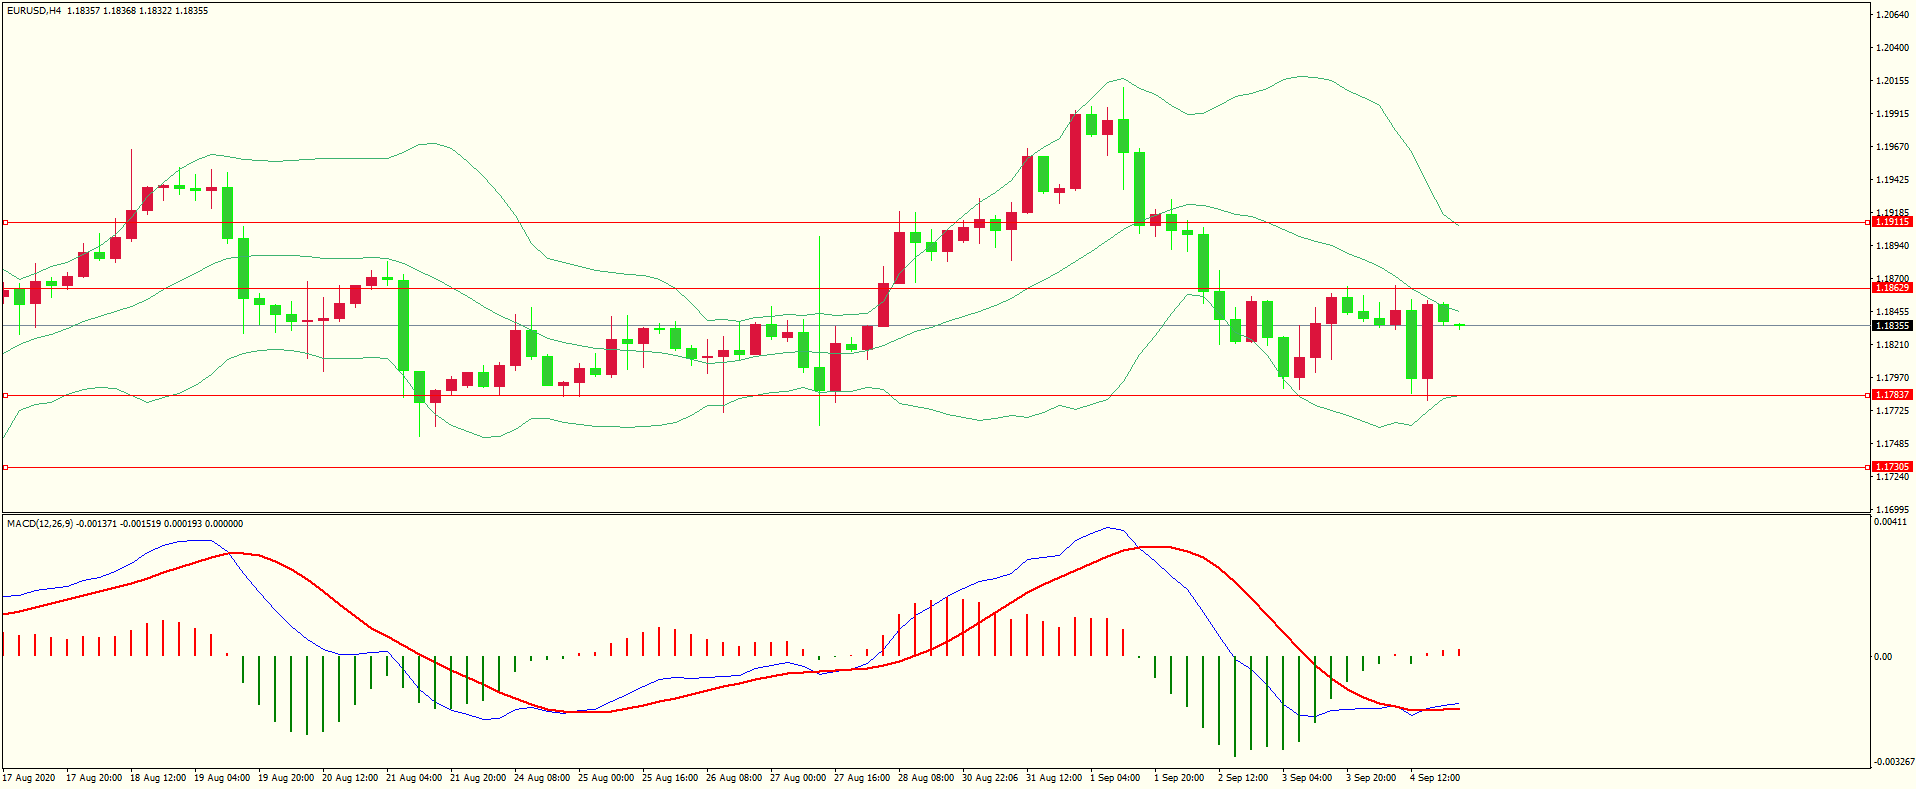Click the 31 Aug 12:00 time label
The image size is (1916, 789).
(x=1054, y=778)
